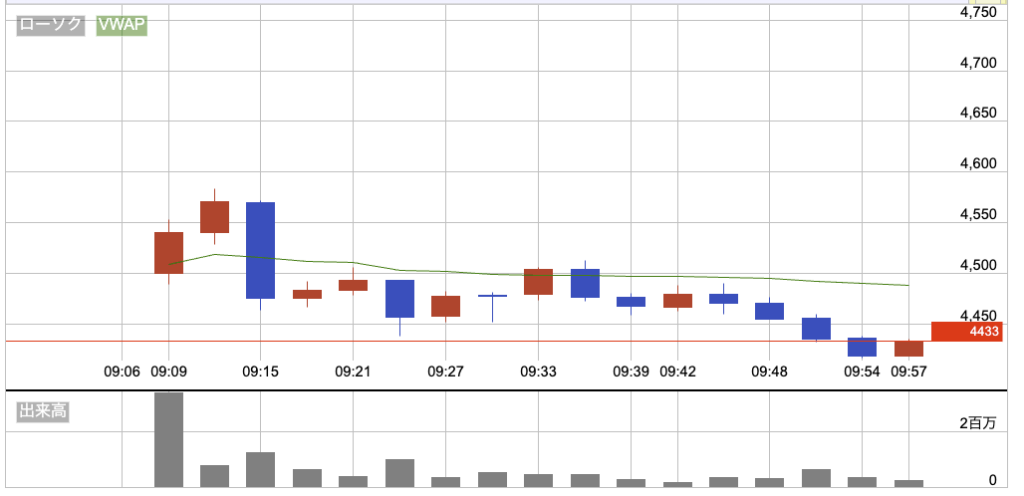
Task: Click the blue doji candle at 09:30
Action: [x=492, y=296]
